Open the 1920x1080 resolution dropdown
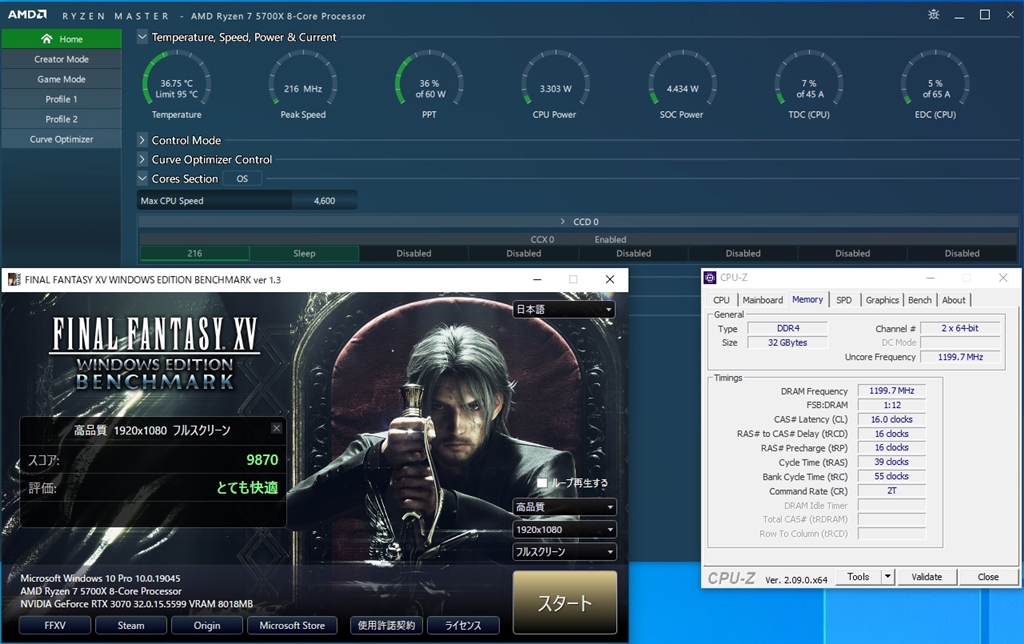This screenshot has height=644, width=1024. point(564,530)
